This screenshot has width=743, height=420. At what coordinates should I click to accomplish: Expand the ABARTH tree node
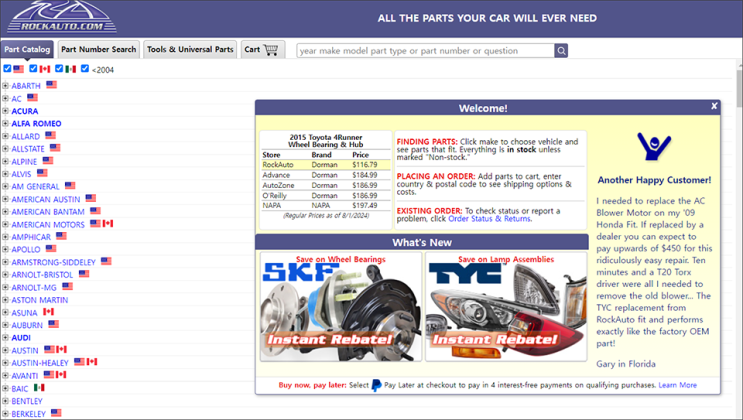tap(5, 86)
